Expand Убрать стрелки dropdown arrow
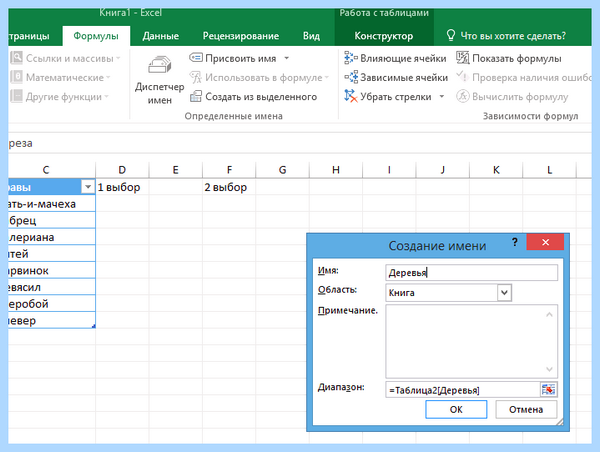This screenshot has height=452, width=600. tap(442, 96)
